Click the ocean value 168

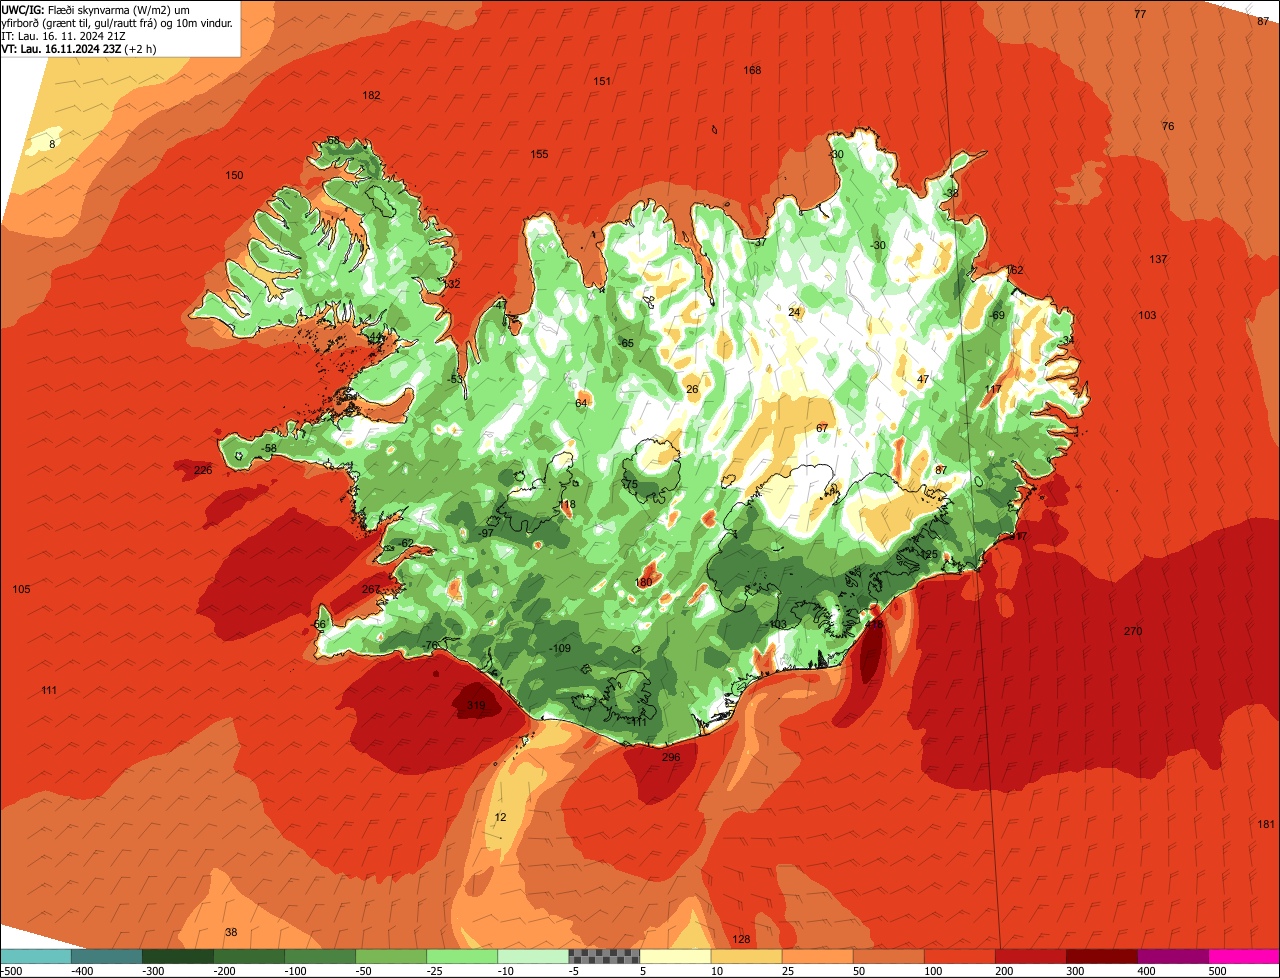click(752, 70)
